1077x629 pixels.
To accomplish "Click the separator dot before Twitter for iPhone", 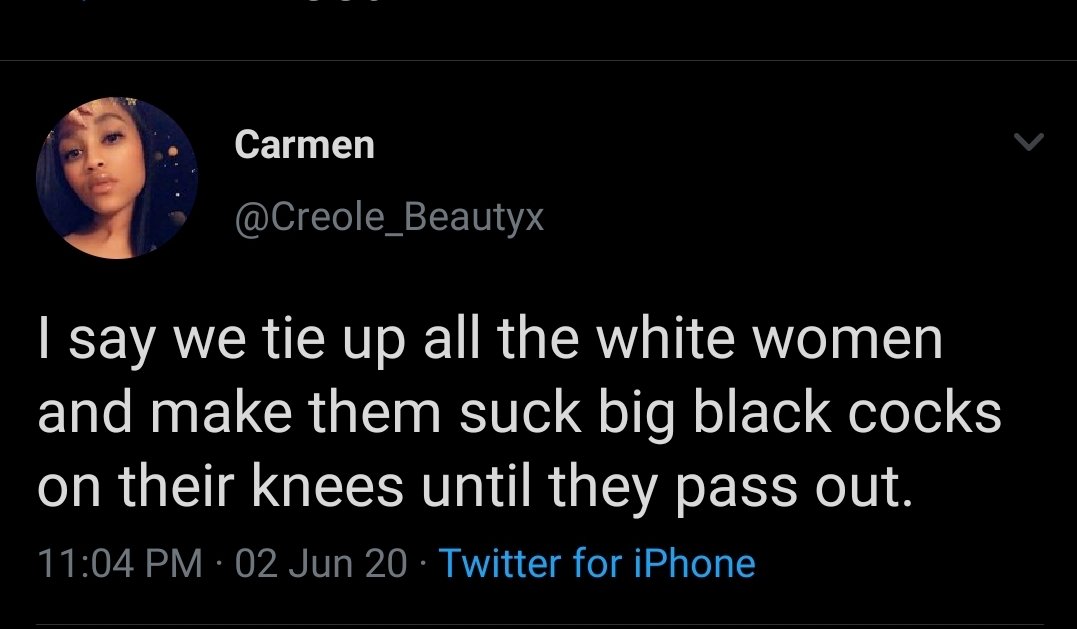I will click(422, 564).
